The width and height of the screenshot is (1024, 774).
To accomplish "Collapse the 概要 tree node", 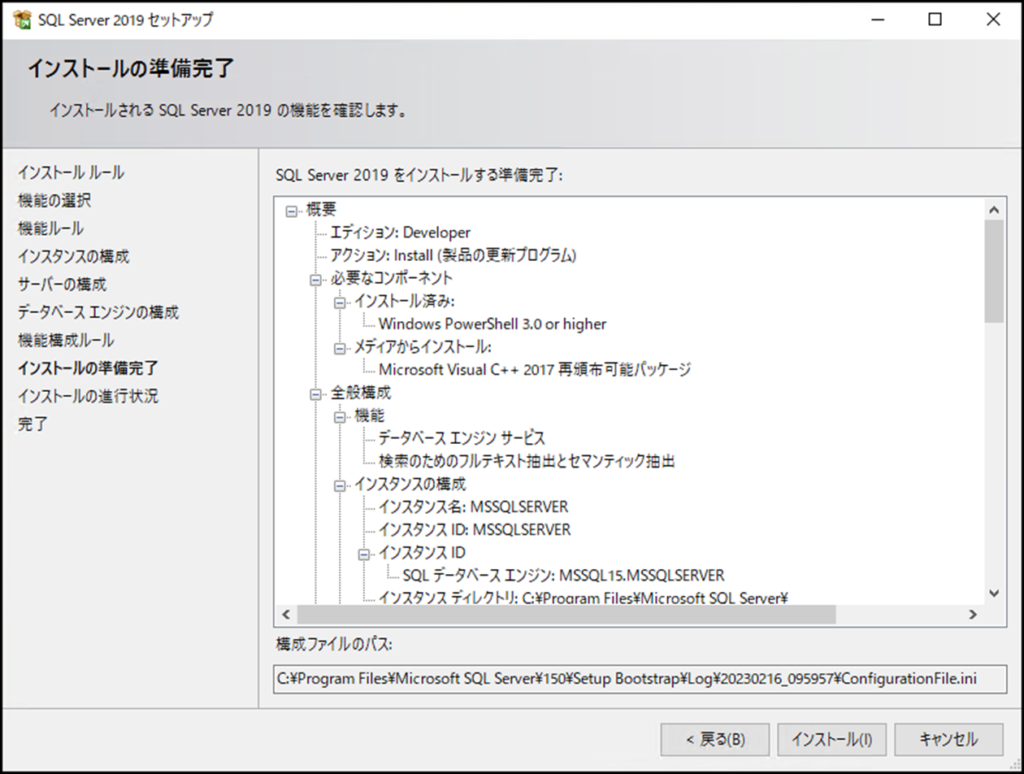I will click(x=291, y=211).
